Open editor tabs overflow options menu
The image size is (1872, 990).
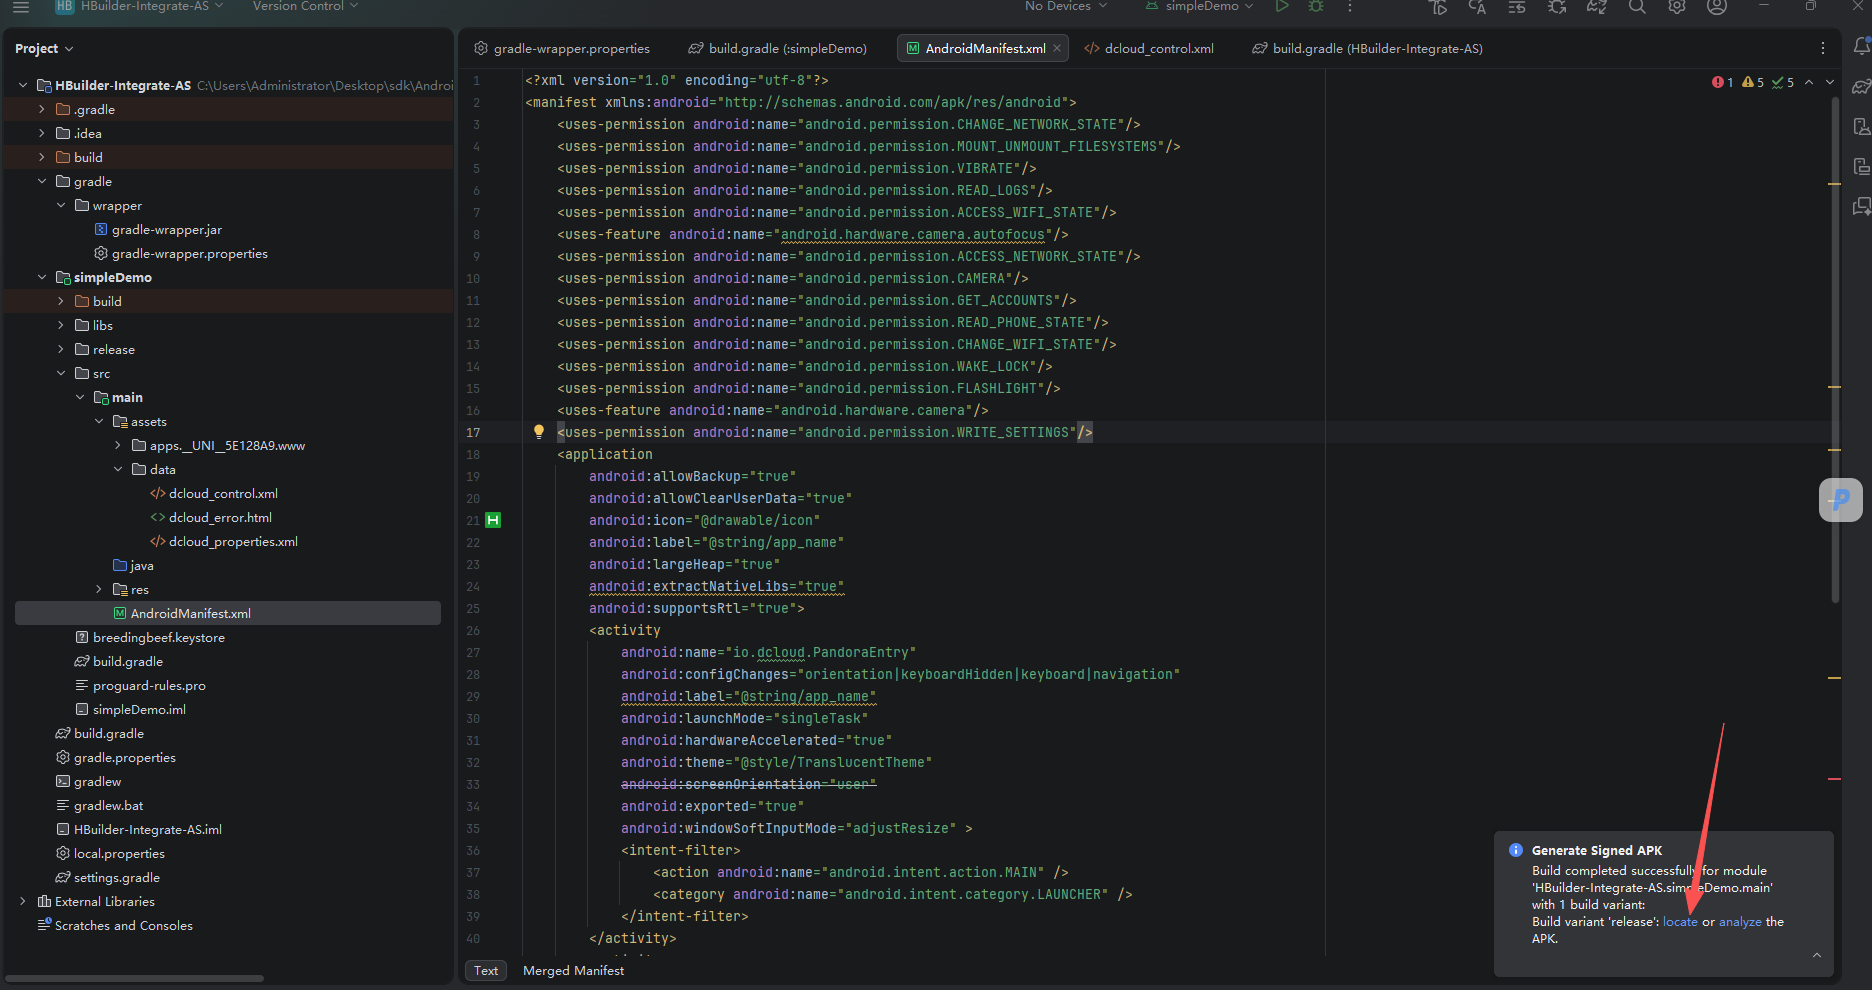pyautogui.click(x=1823, y=48)
